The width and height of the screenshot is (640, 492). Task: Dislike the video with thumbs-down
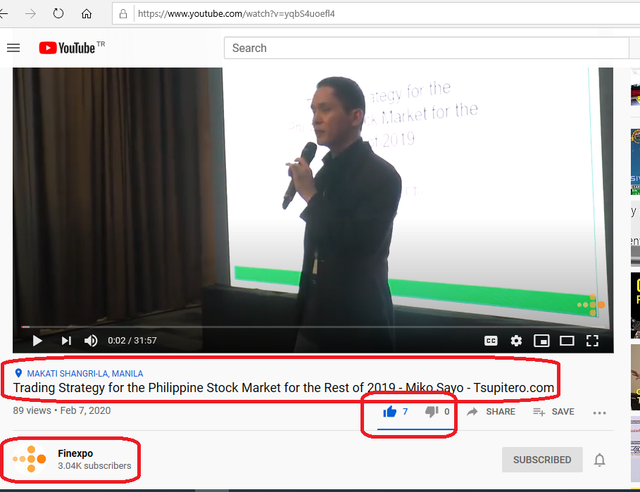pos(431,412)
